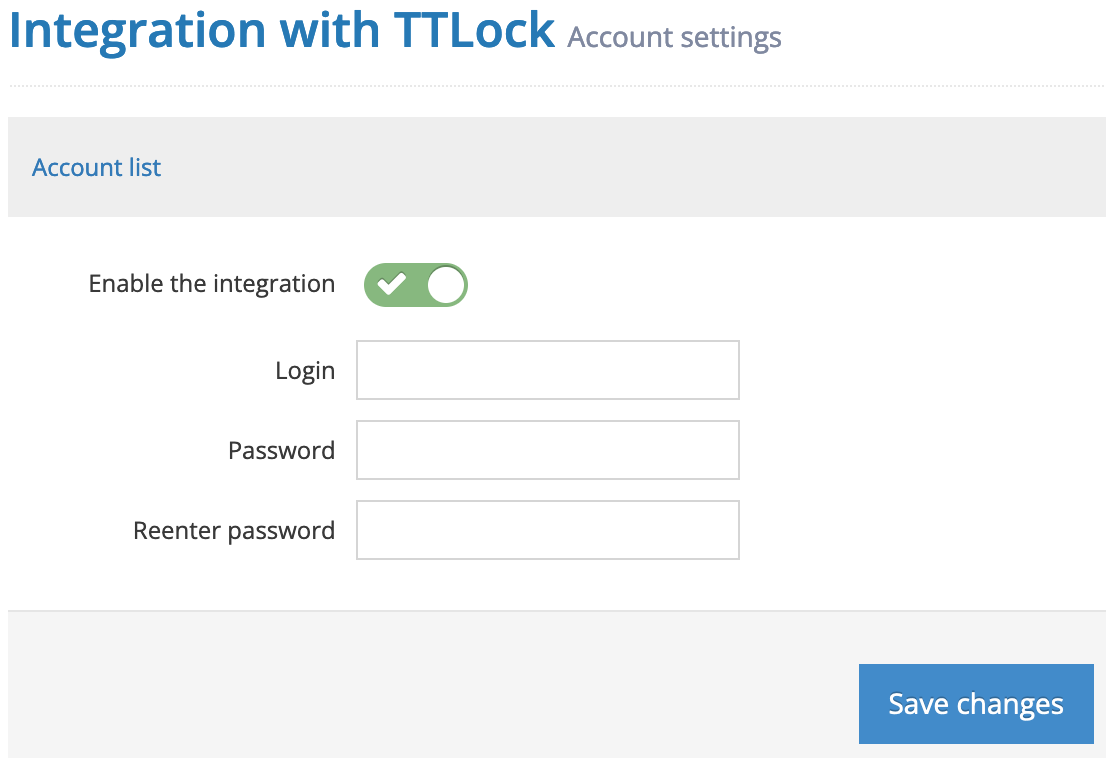The image size is (1106, 758).
Task: Click the Account settings subtitle
Action: click(673, 37)
